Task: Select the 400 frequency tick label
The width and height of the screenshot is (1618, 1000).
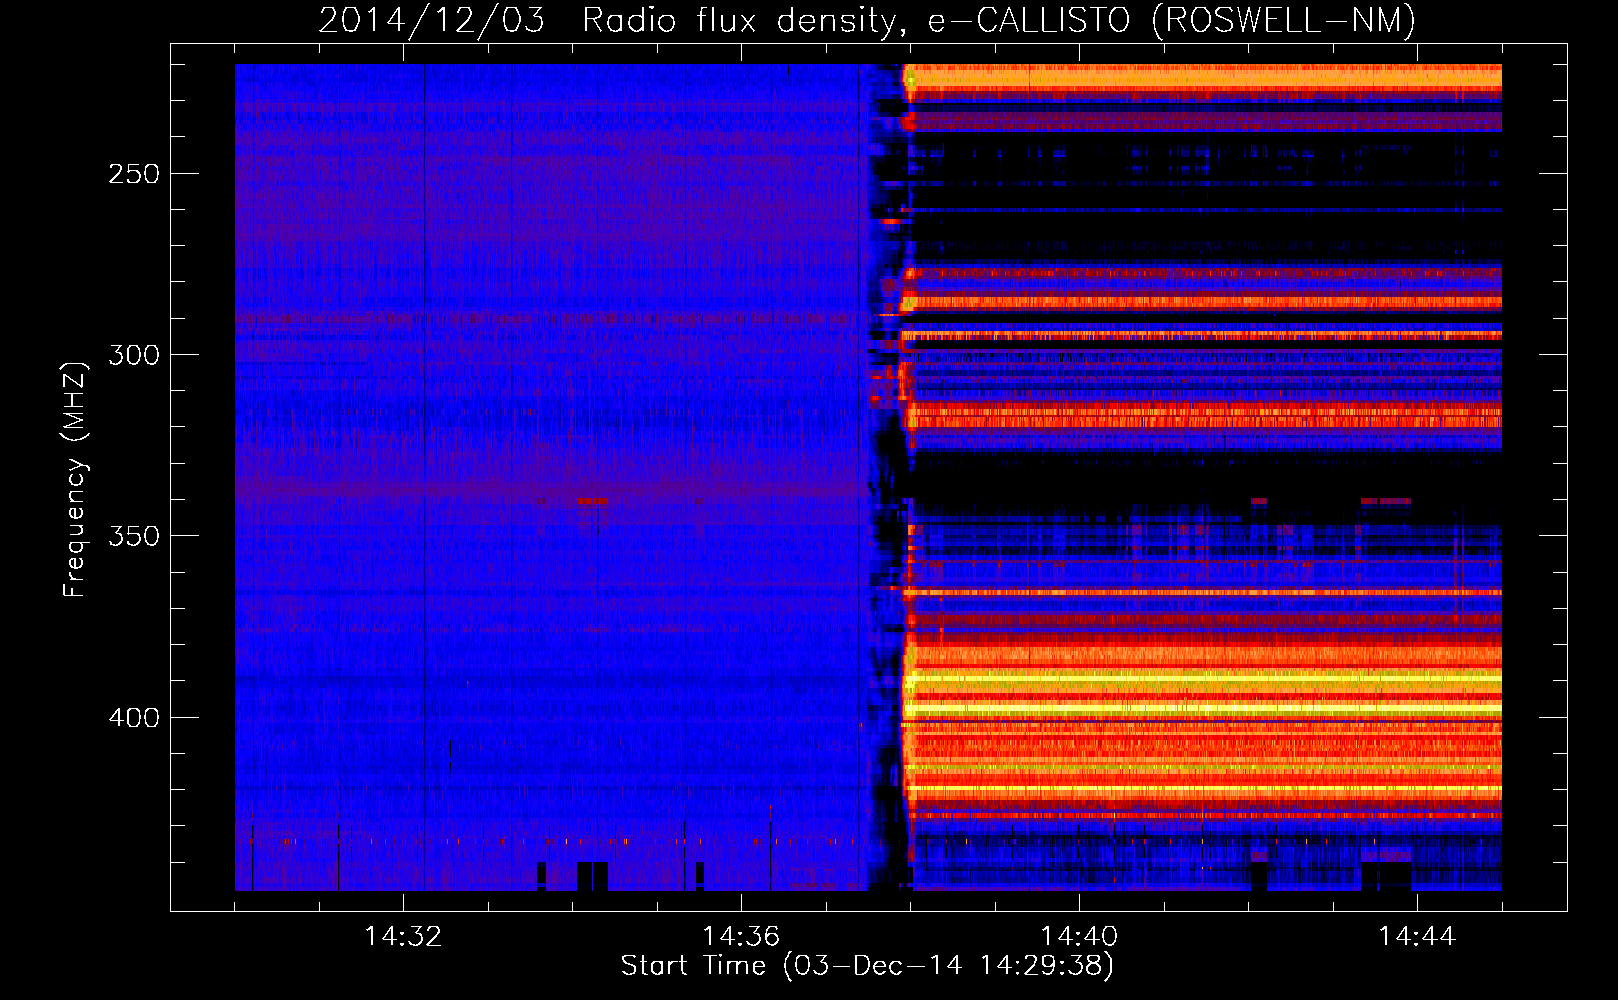Action: [x=134, y=718]
